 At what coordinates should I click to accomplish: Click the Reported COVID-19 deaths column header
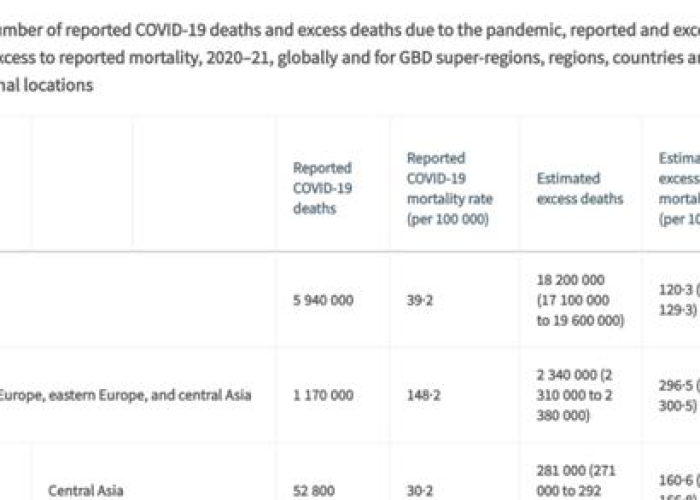322,188
